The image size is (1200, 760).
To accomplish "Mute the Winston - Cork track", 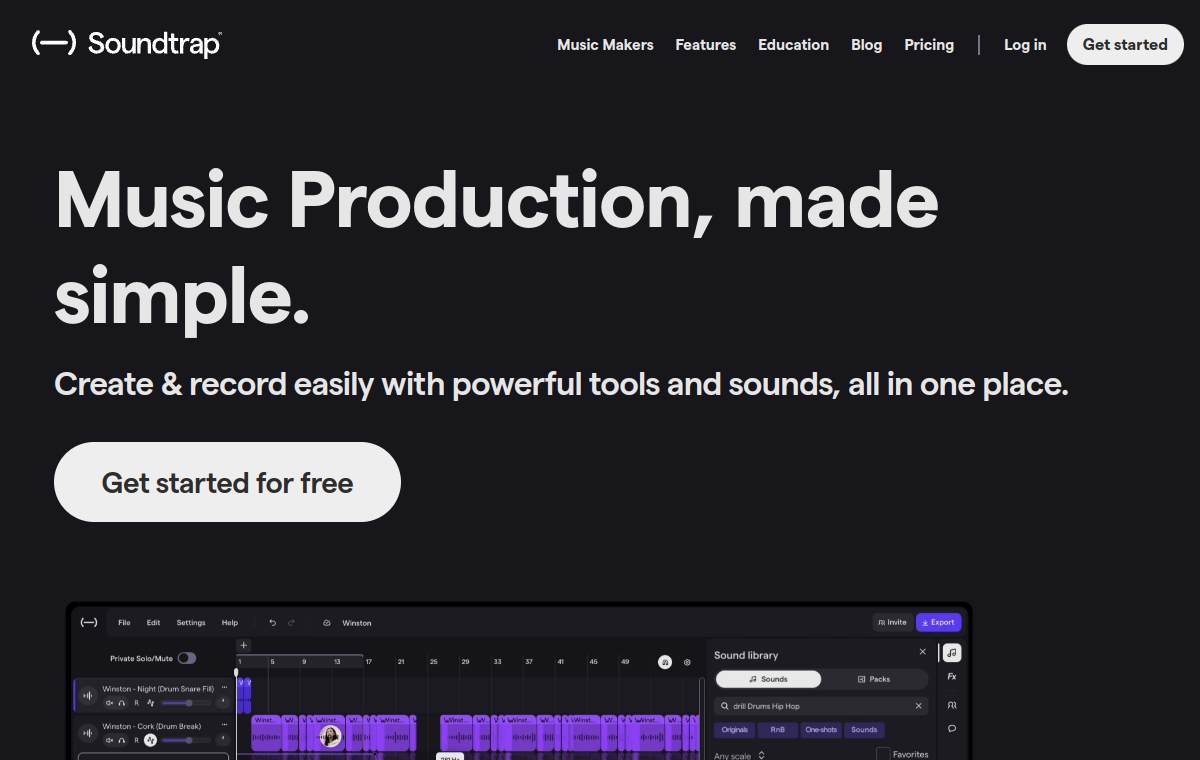I will click(x=109, y=740).
